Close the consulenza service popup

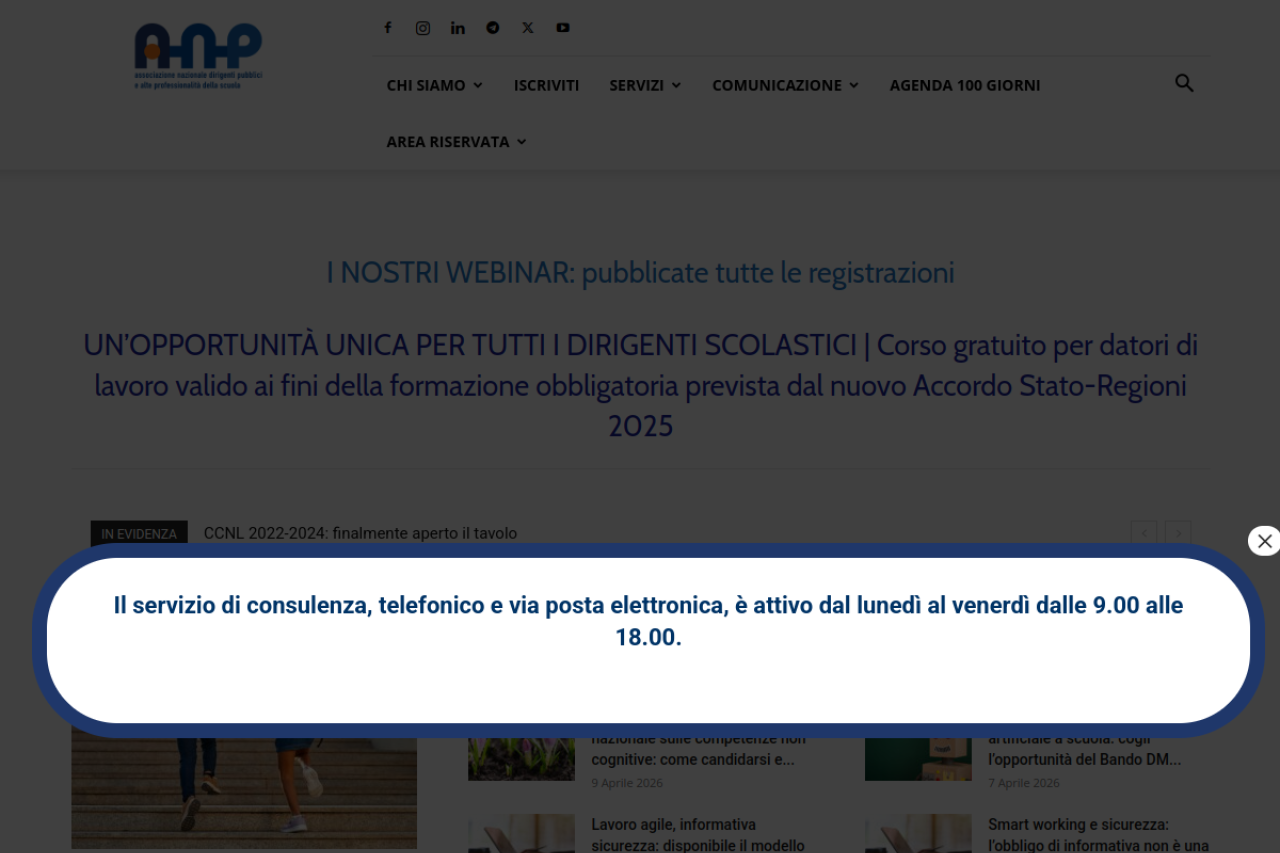1264,541
